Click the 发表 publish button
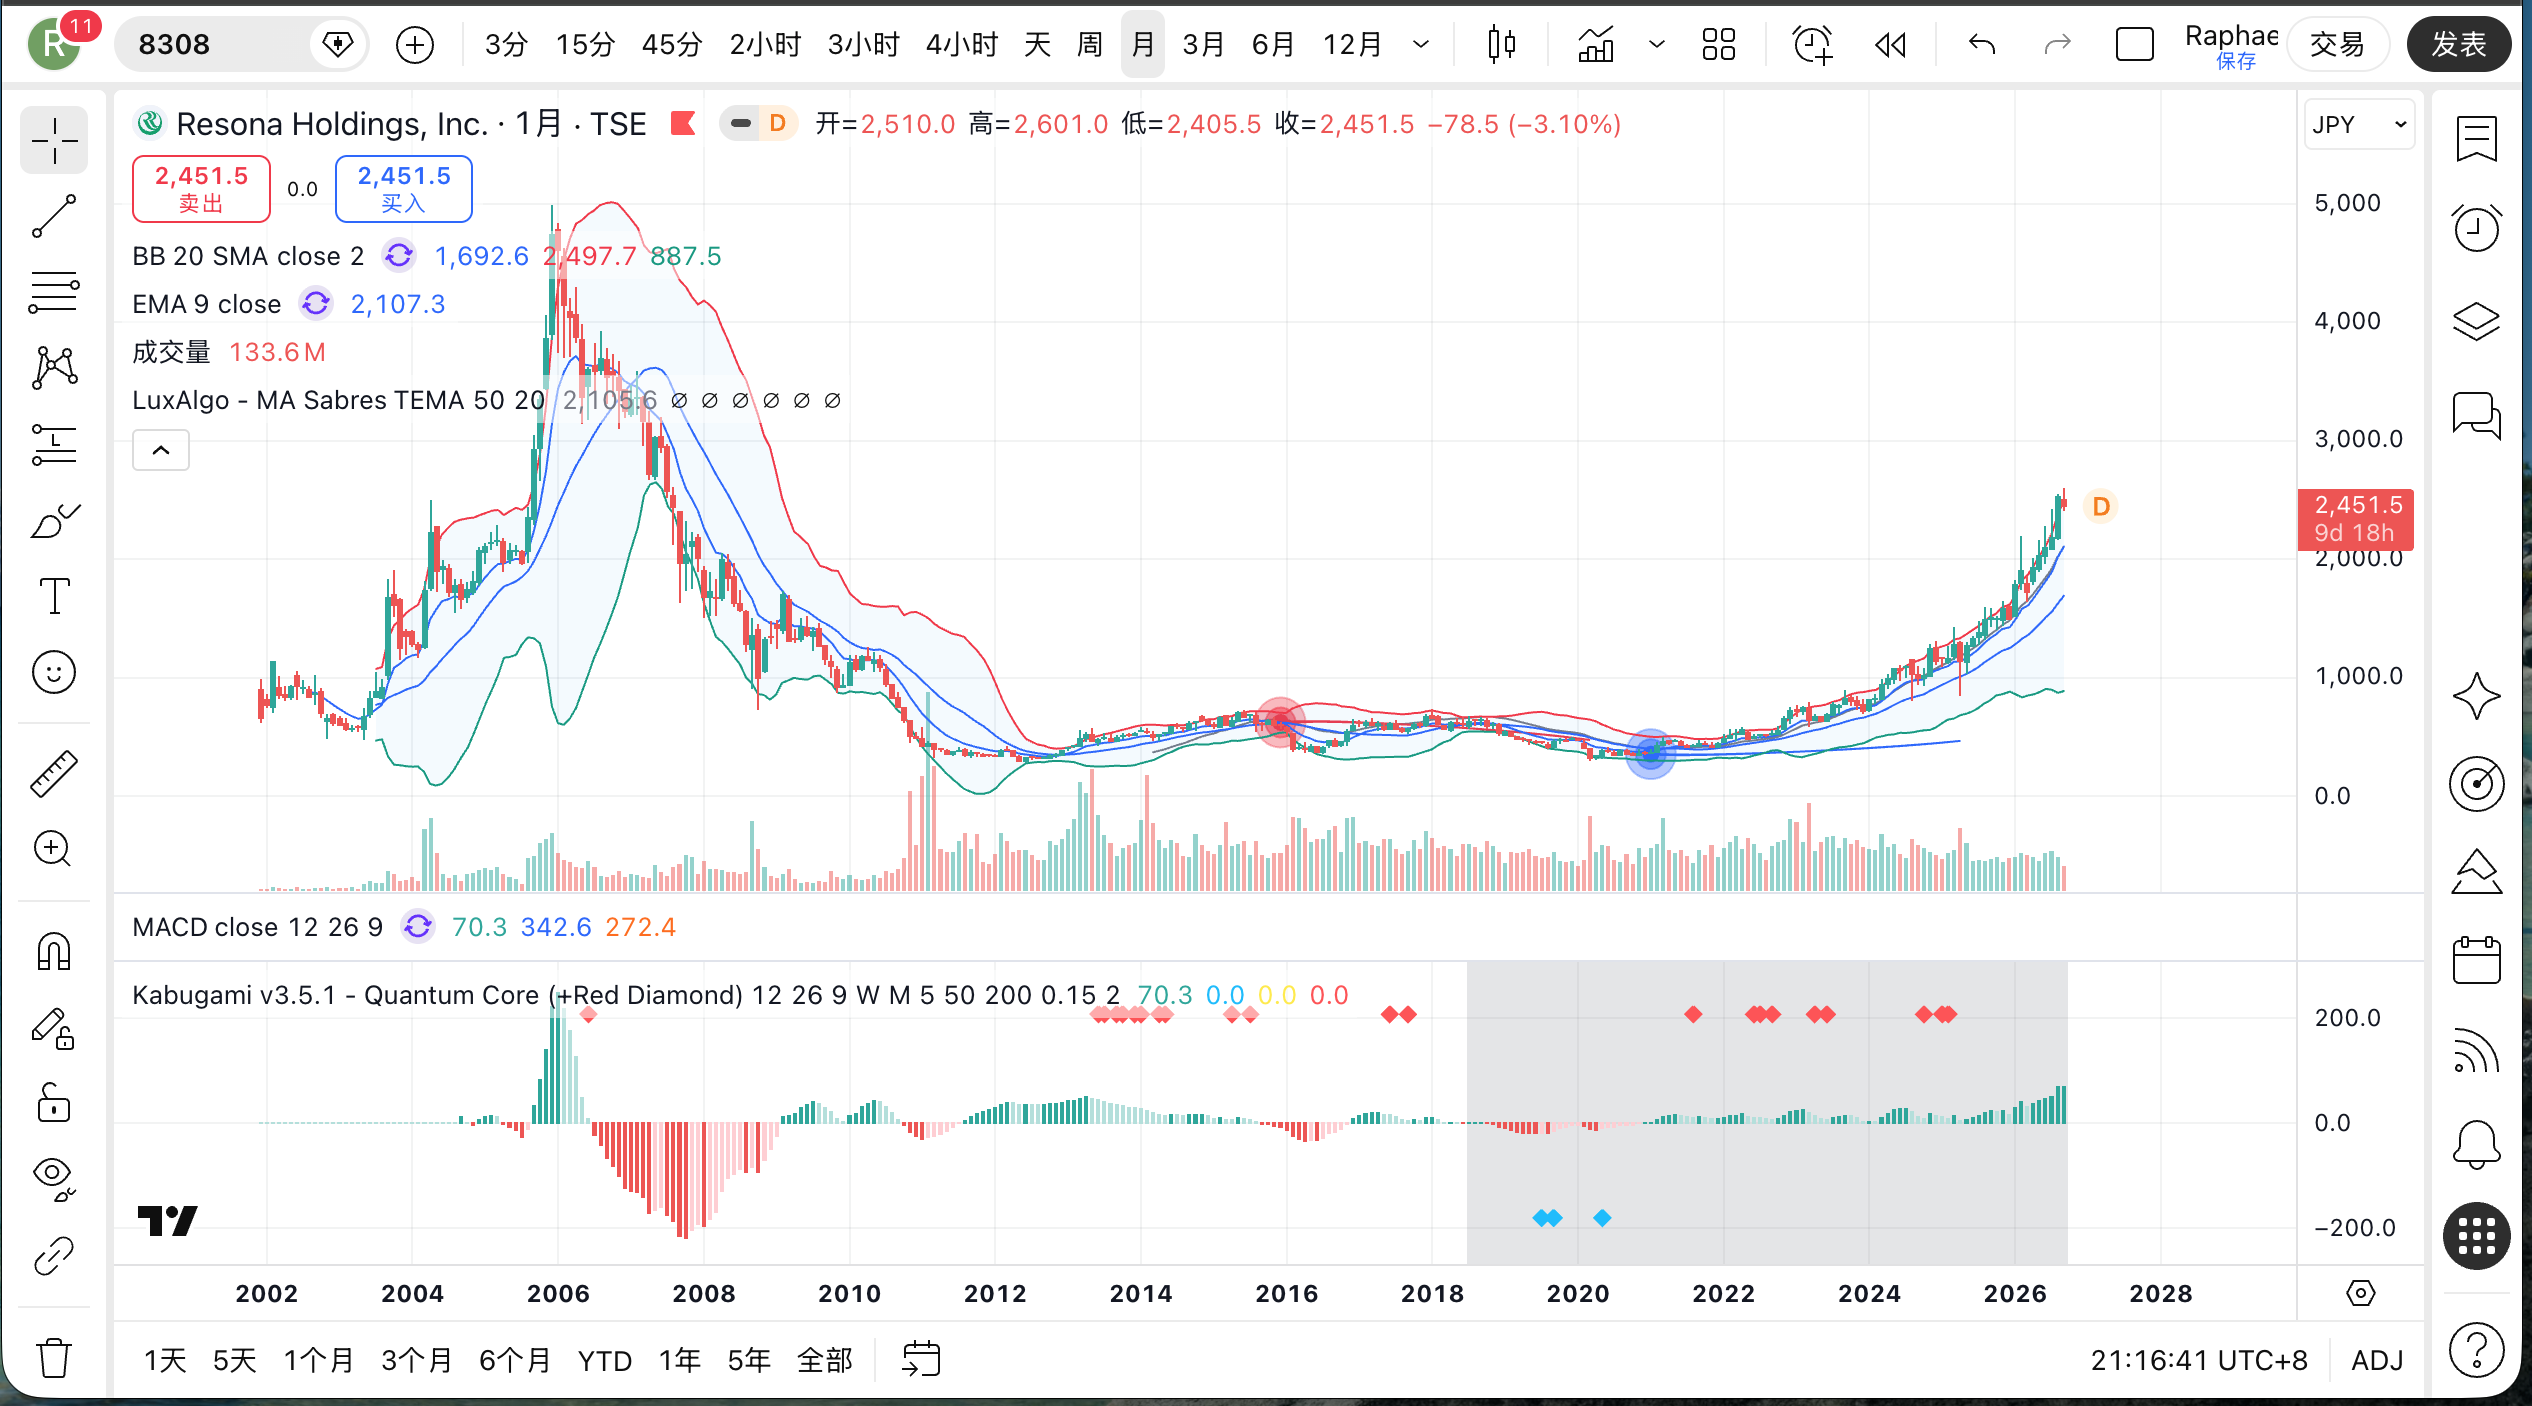The height and width of the screenshot is (1406, 2532). click(2459, 45)
